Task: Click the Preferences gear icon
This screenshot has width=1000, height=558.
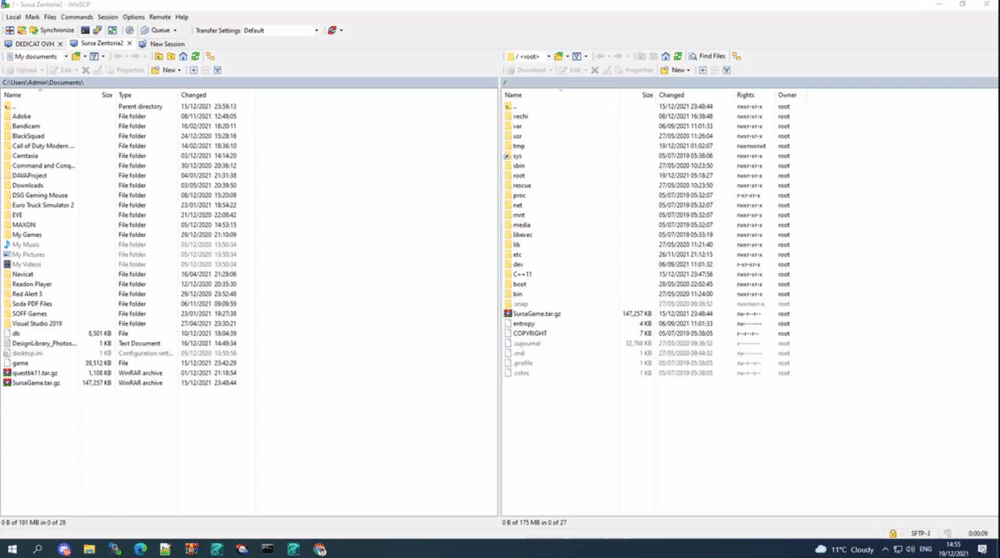Action: pos(129,30)
